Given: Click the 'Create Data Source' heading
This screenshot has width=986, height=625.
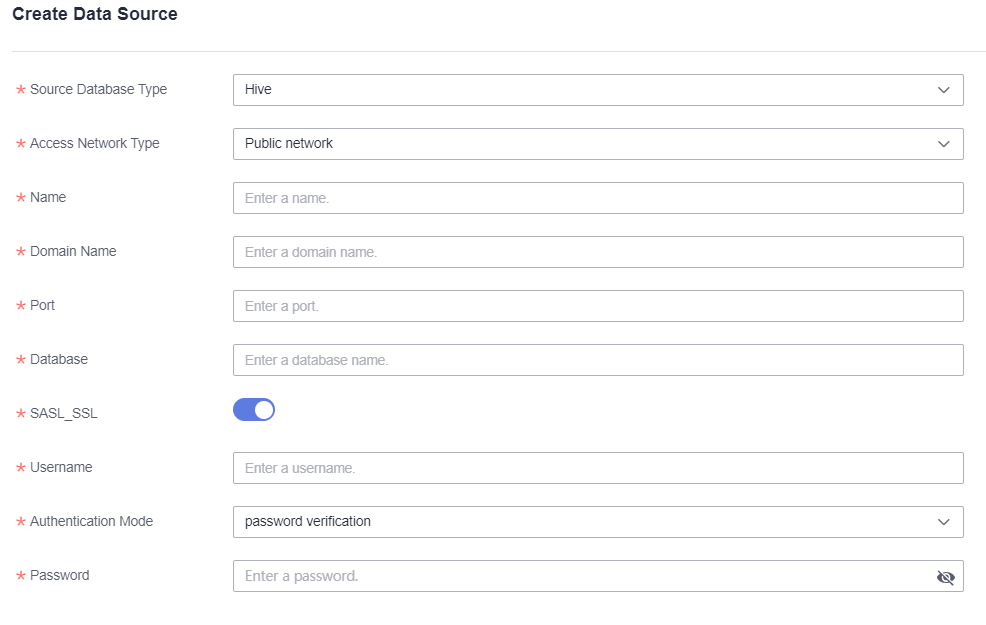Looking at the screenshot, I should point(95,15).
